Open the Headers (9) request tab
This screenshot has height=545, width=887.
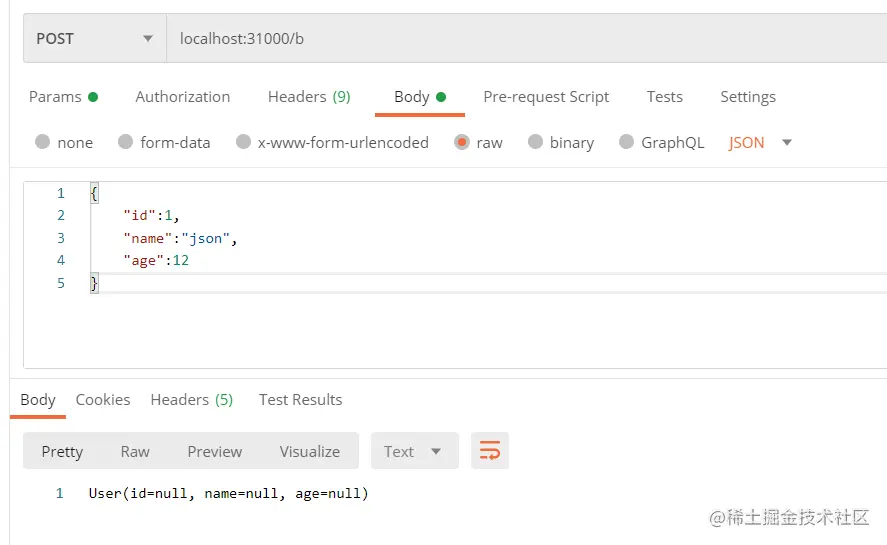pyautogui.click(x=309, y=97)
